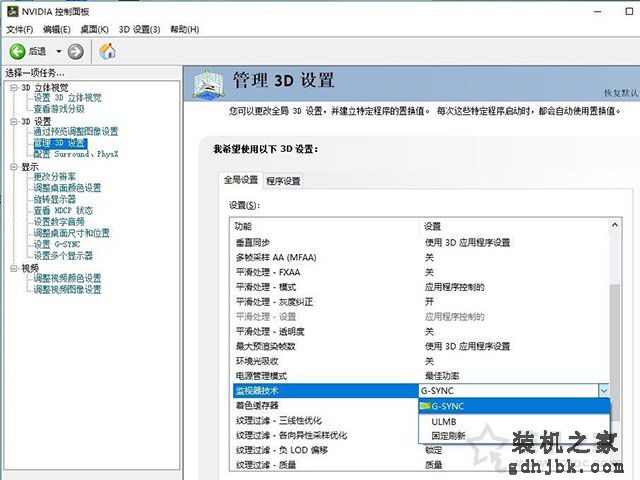Open 调整视频图像设置 task

click(67, 289)
